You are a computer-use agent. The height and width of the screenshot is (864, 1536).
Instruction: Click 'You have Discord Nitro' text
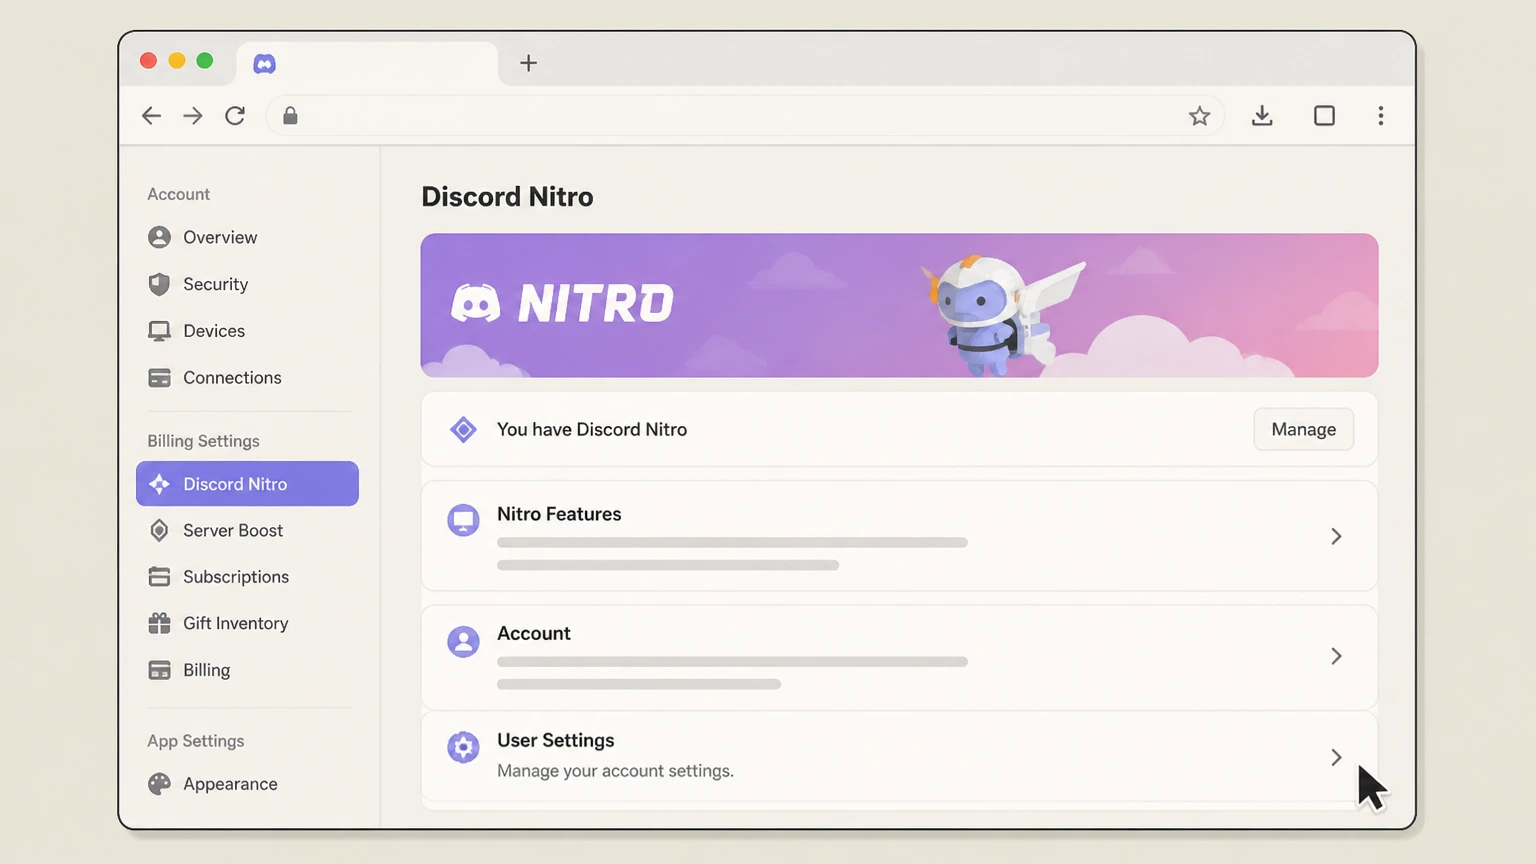[x=592, y=429]
